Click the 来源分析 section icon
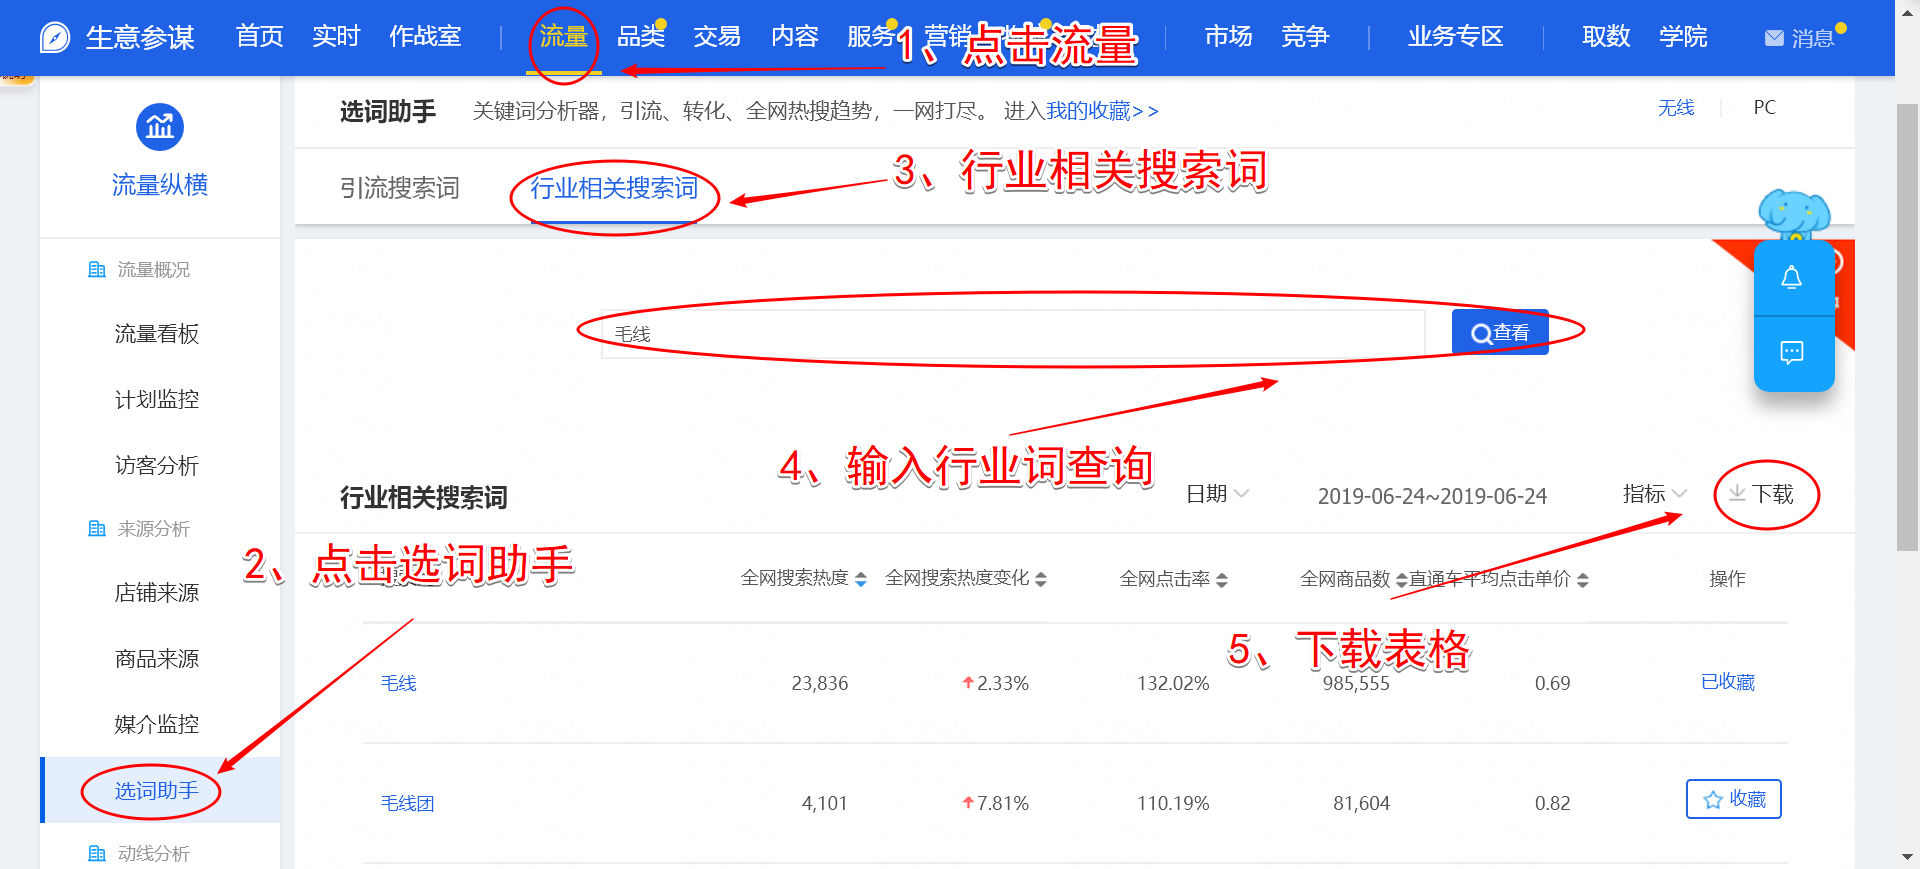The image size is (1920, 869). click(97, 528)
